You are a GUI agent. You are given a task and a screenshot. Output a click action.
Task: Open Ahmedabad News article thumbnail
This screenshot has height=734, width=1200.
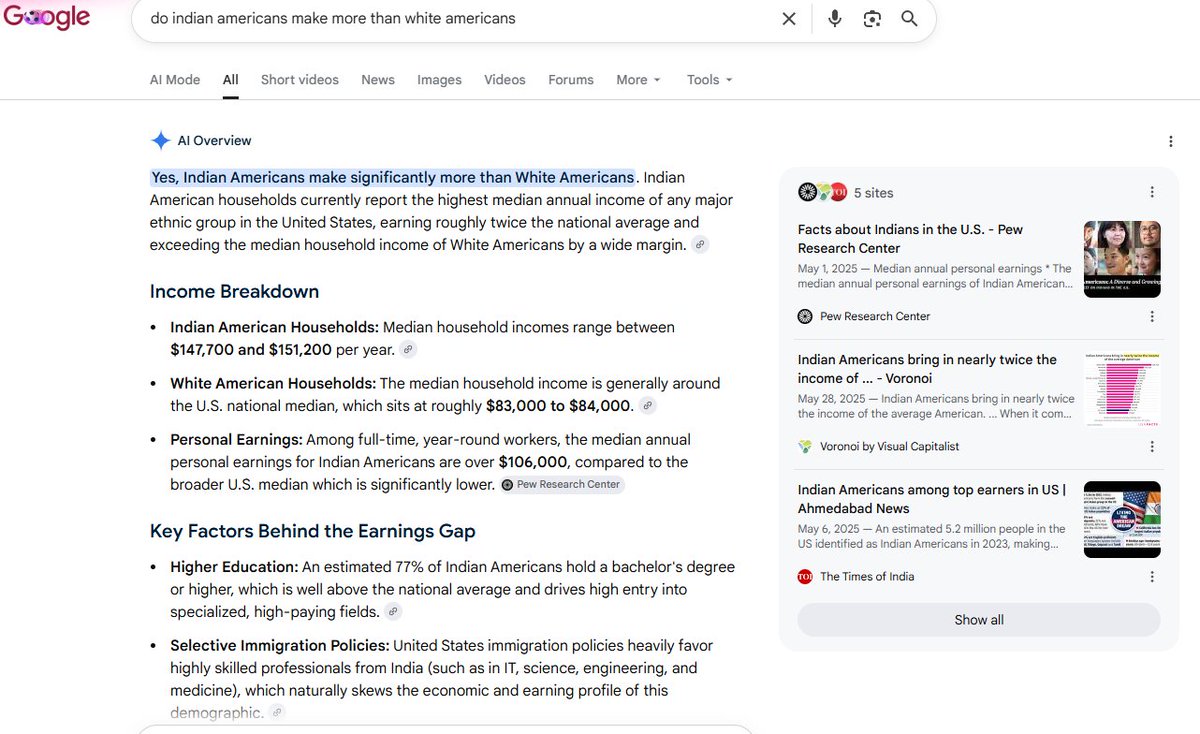(1122, 519)
